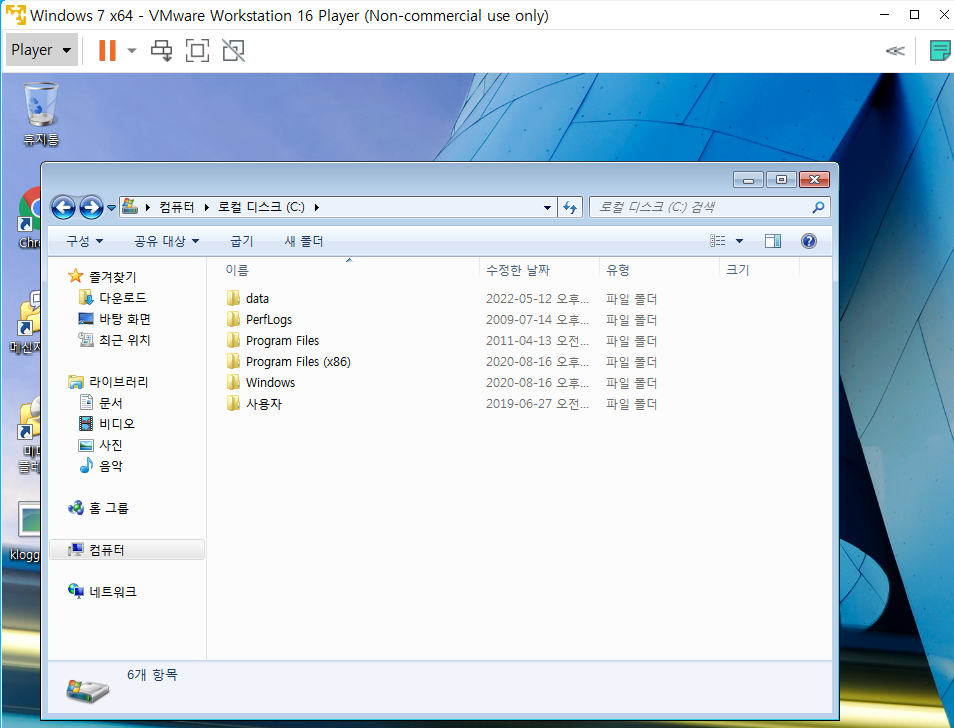The width and height of the screenshot is (954, 728).
Task: Enter full screen mode from VMware toolbar
Action: (x=197, y=50)
